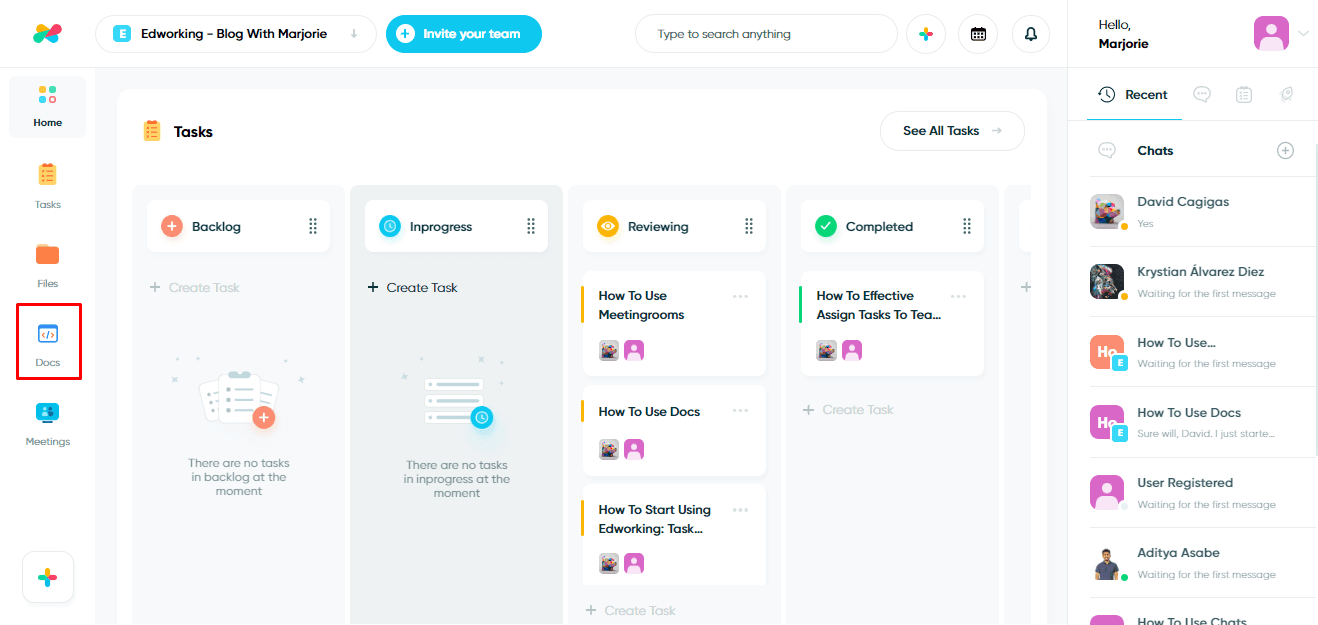Click Marjorie's profile avatar
This screenshot has width=1318, height=625.
tap(1271, 33)
